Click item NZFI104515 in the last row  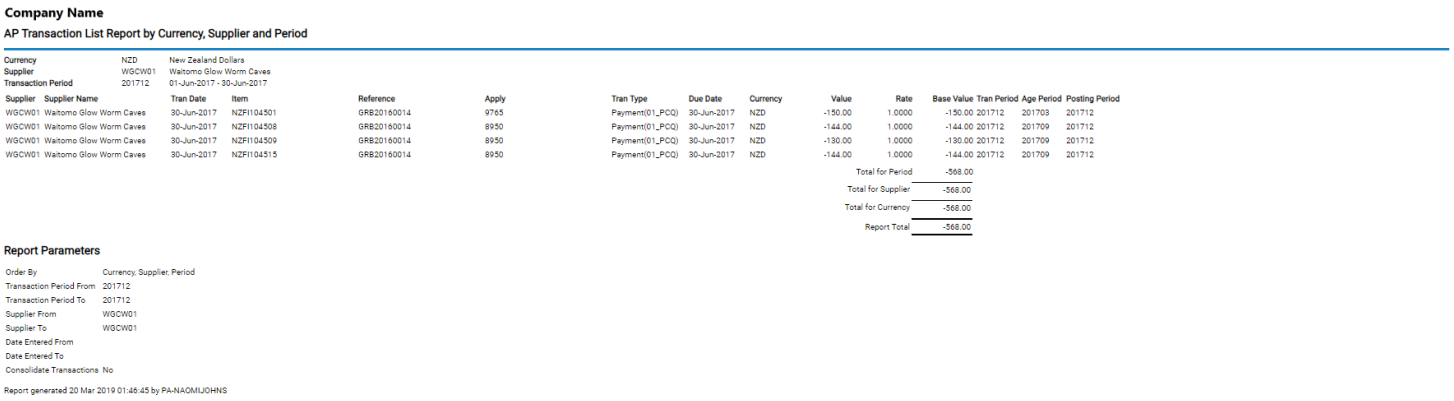pos(254,155)
